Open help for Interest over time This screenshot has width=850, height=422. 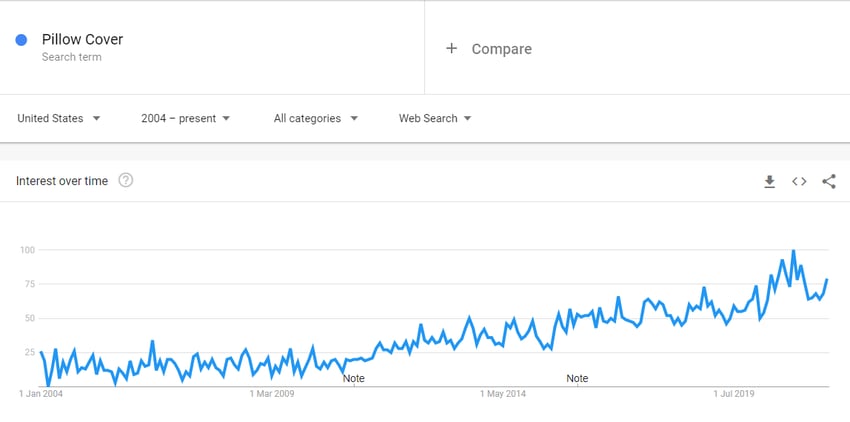click(x=126, y=181)
